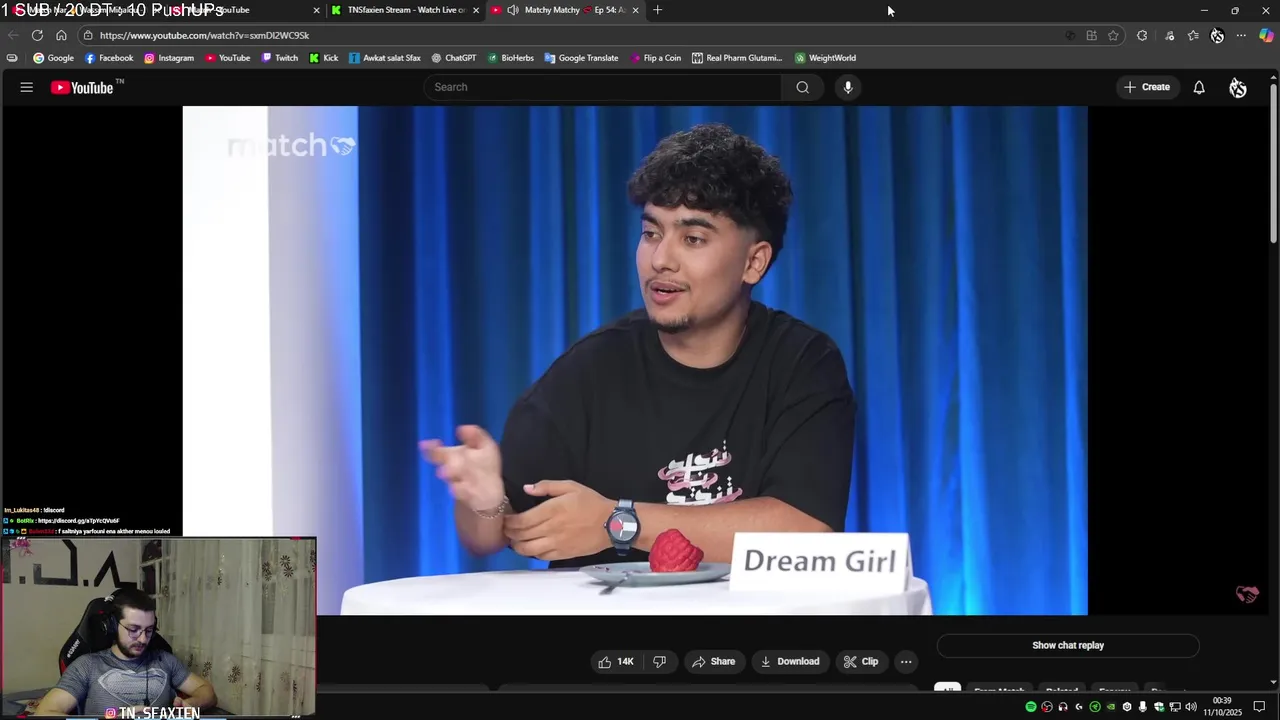Open Logitech G HUB tray icon
1280x720 pixels.
click(x=1079, y=707)
